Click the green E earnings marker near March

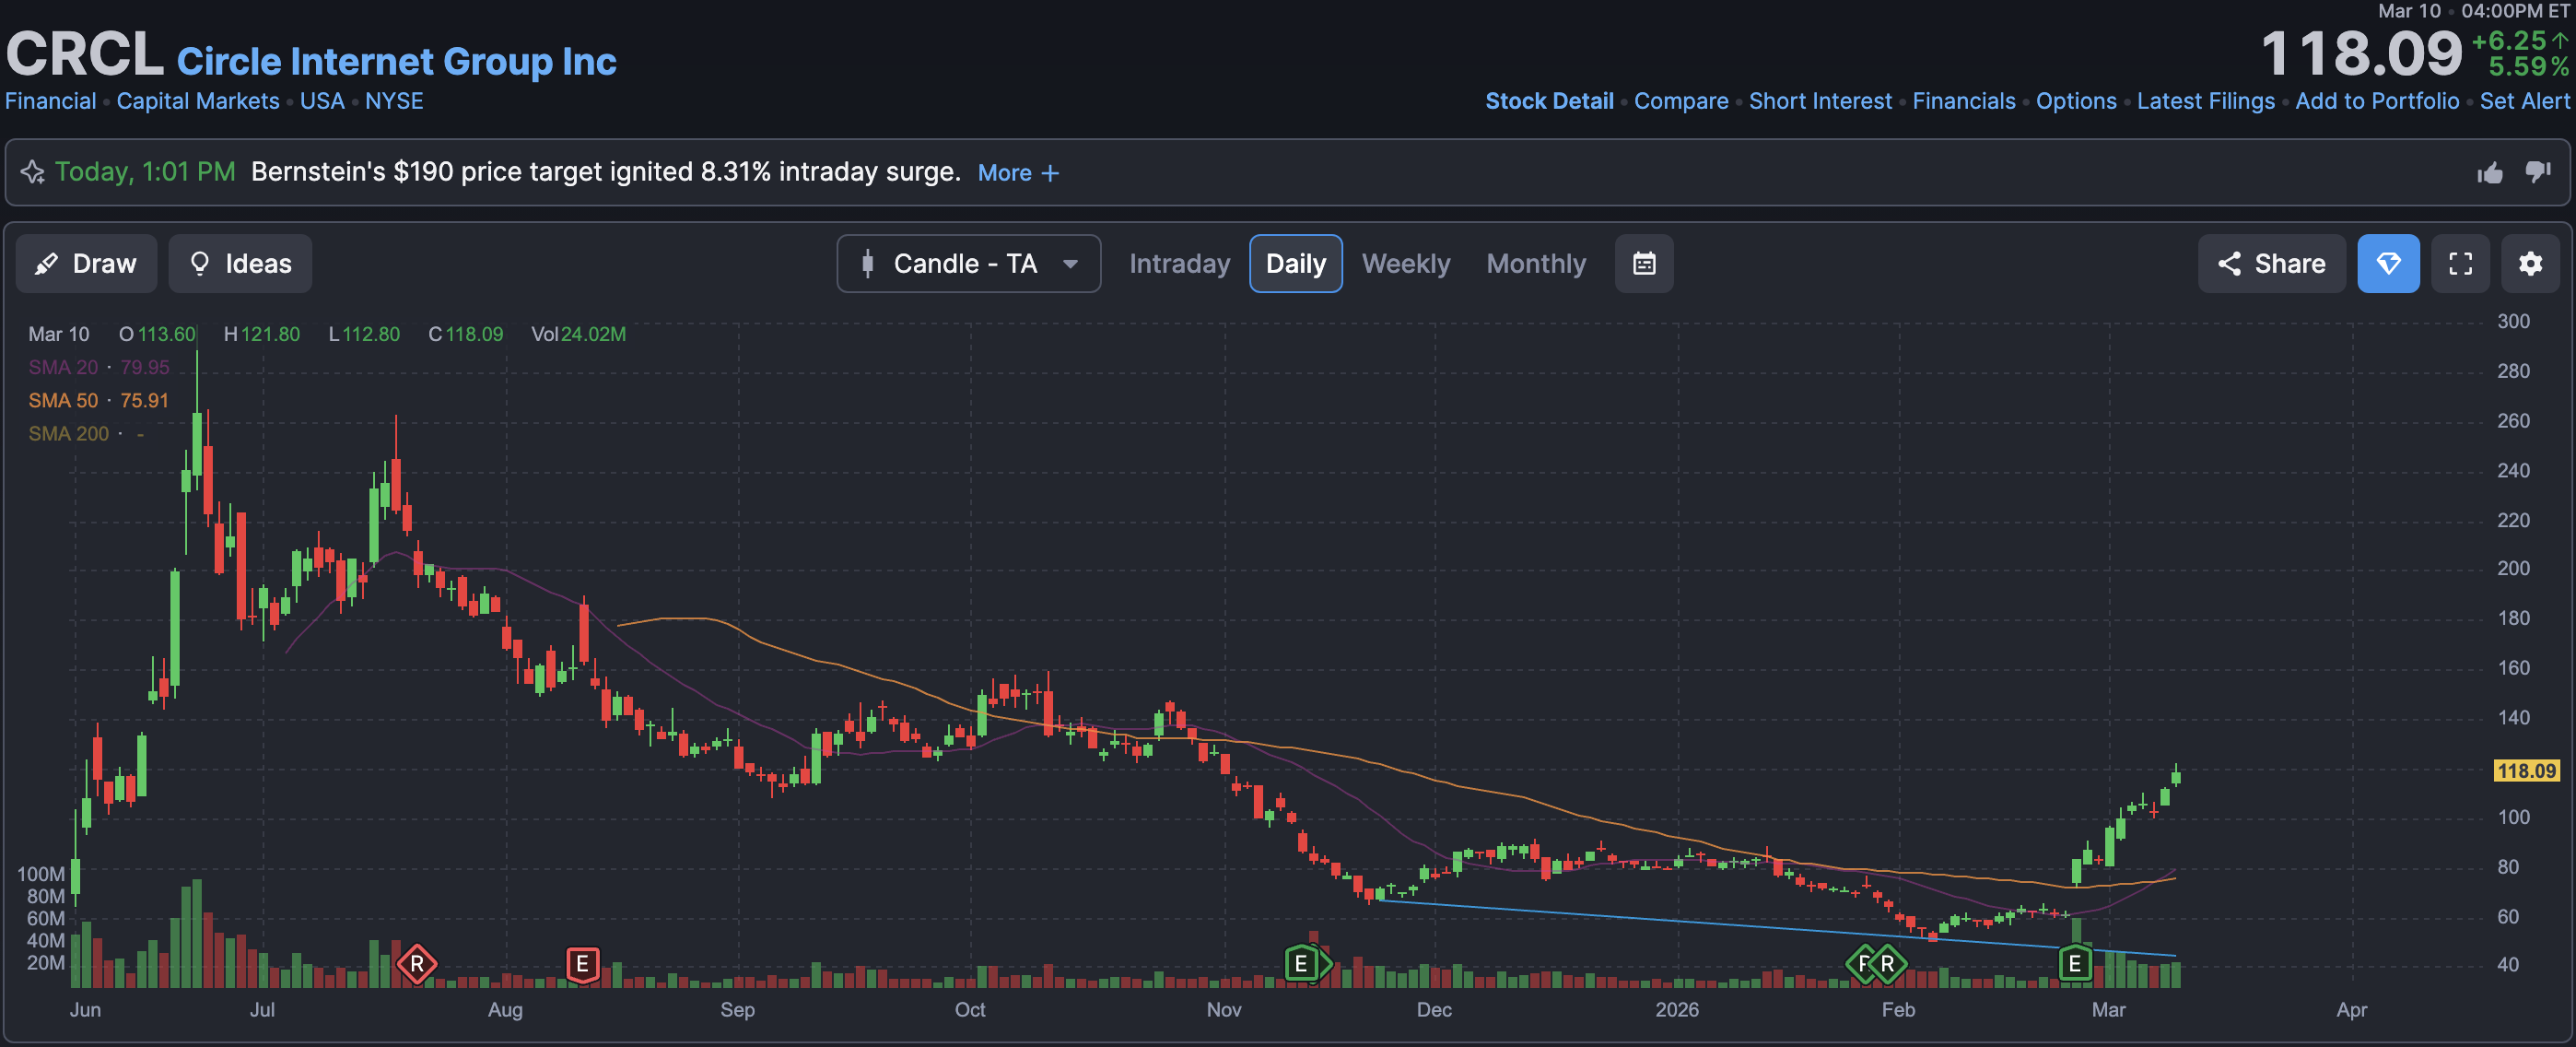point(2074,964)
